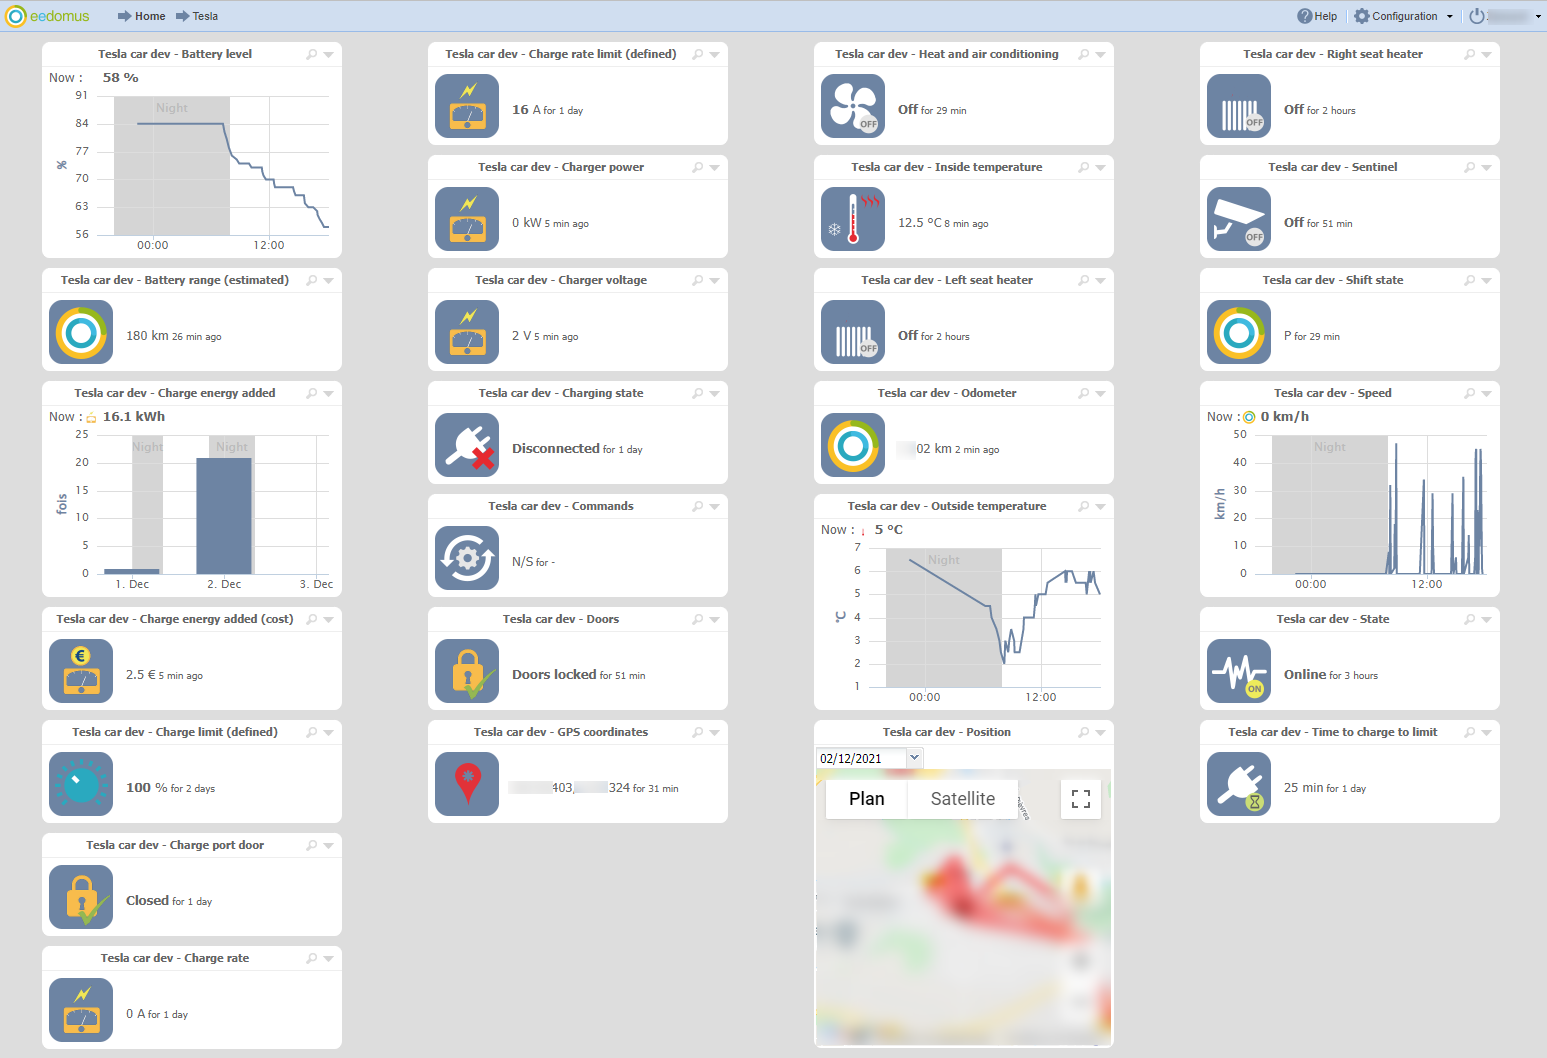Open the Configuration dropdown menu
Image resolution: width=1547 pixels, height=1058 pixels.
(1403, 16)
